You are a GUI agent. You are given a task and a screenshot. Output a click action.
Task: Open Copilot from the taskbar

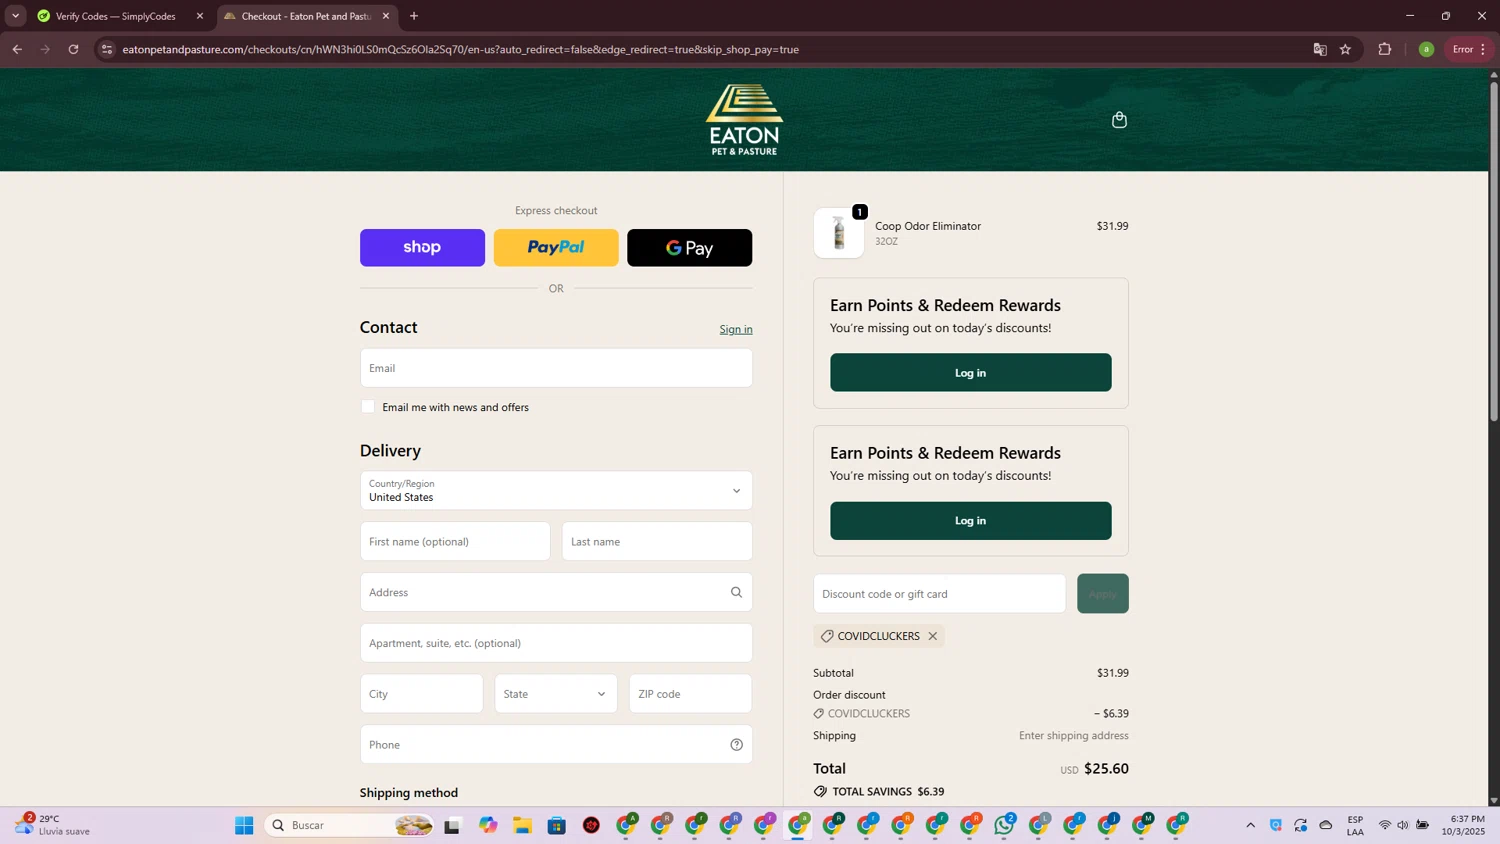tap(487, 825)
